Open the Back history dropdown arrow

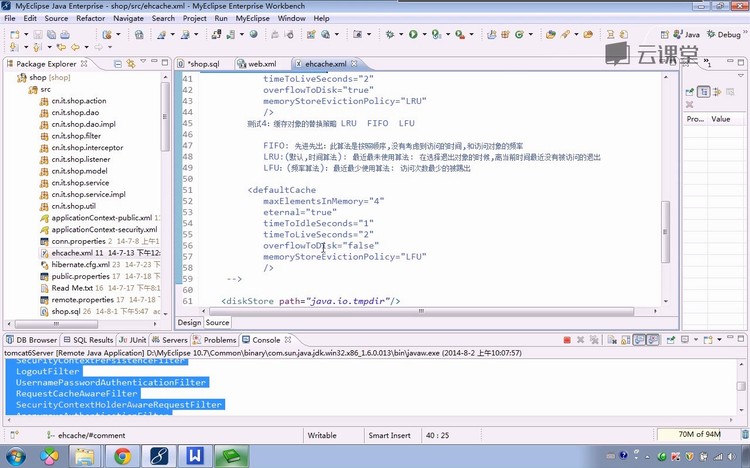[86, 47]
